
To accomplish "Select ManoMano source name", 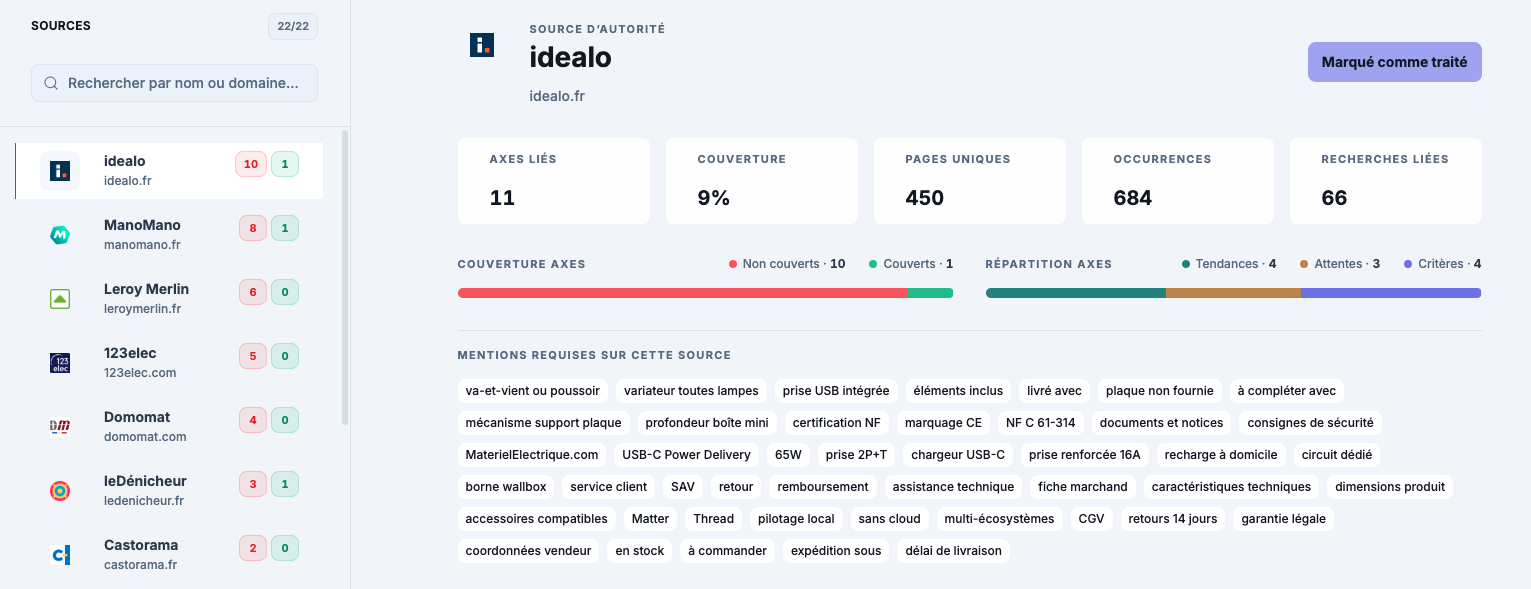I will pos(142,225).
